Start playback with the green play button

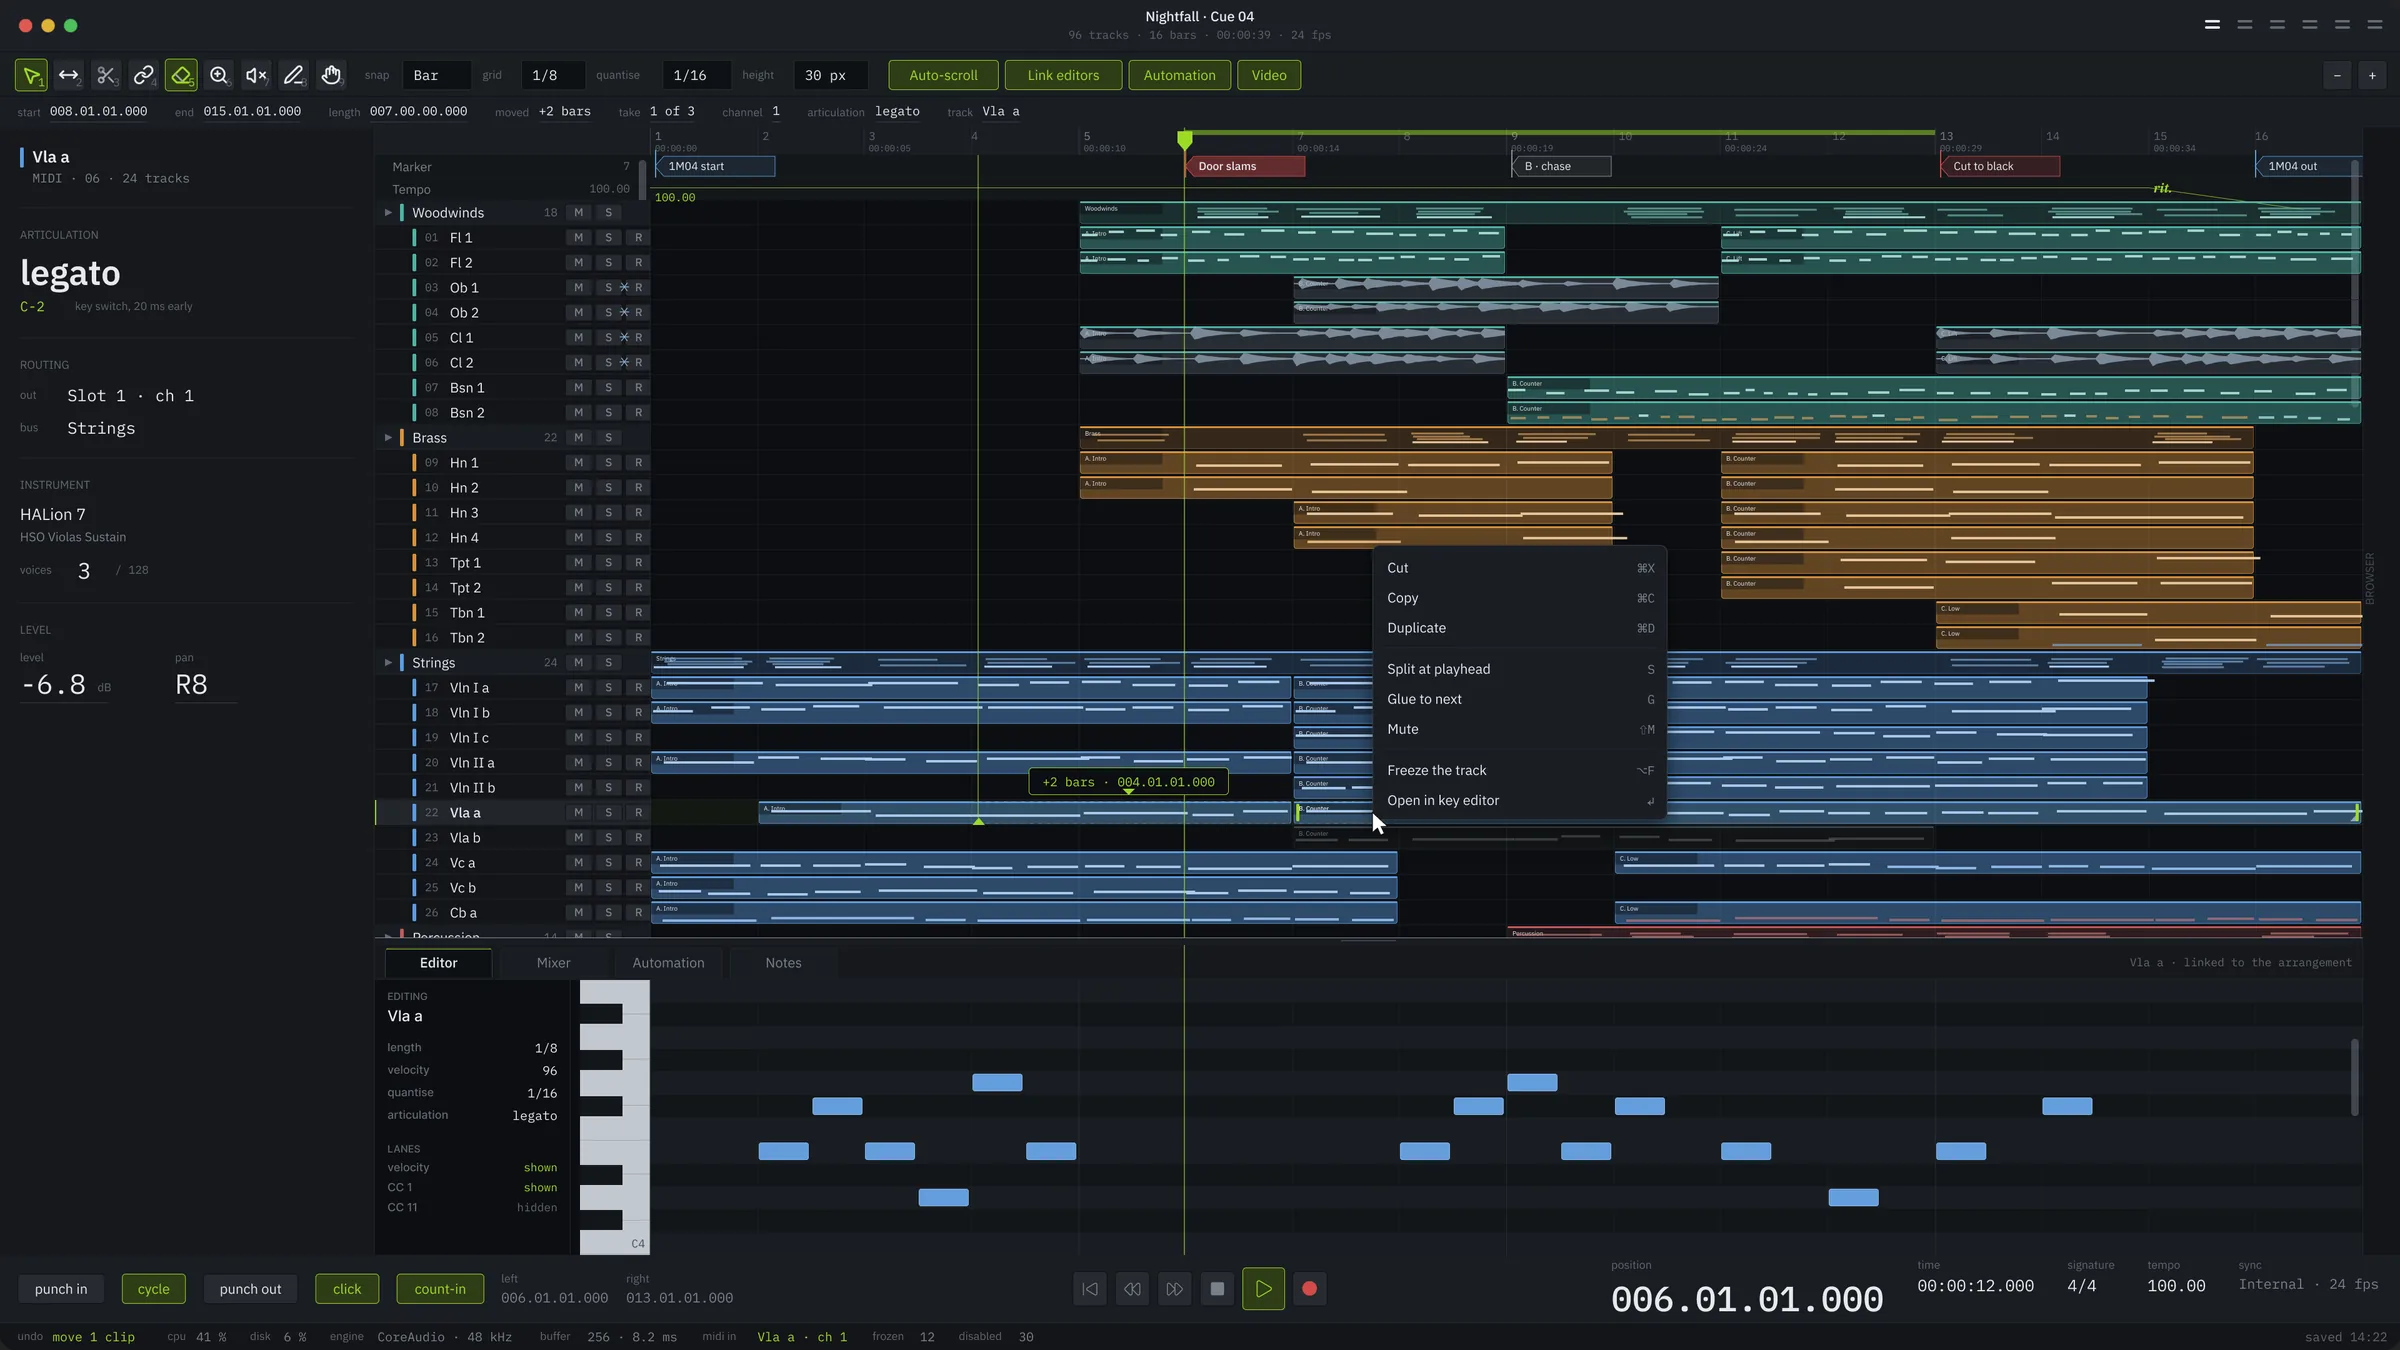[1263, 1289]
